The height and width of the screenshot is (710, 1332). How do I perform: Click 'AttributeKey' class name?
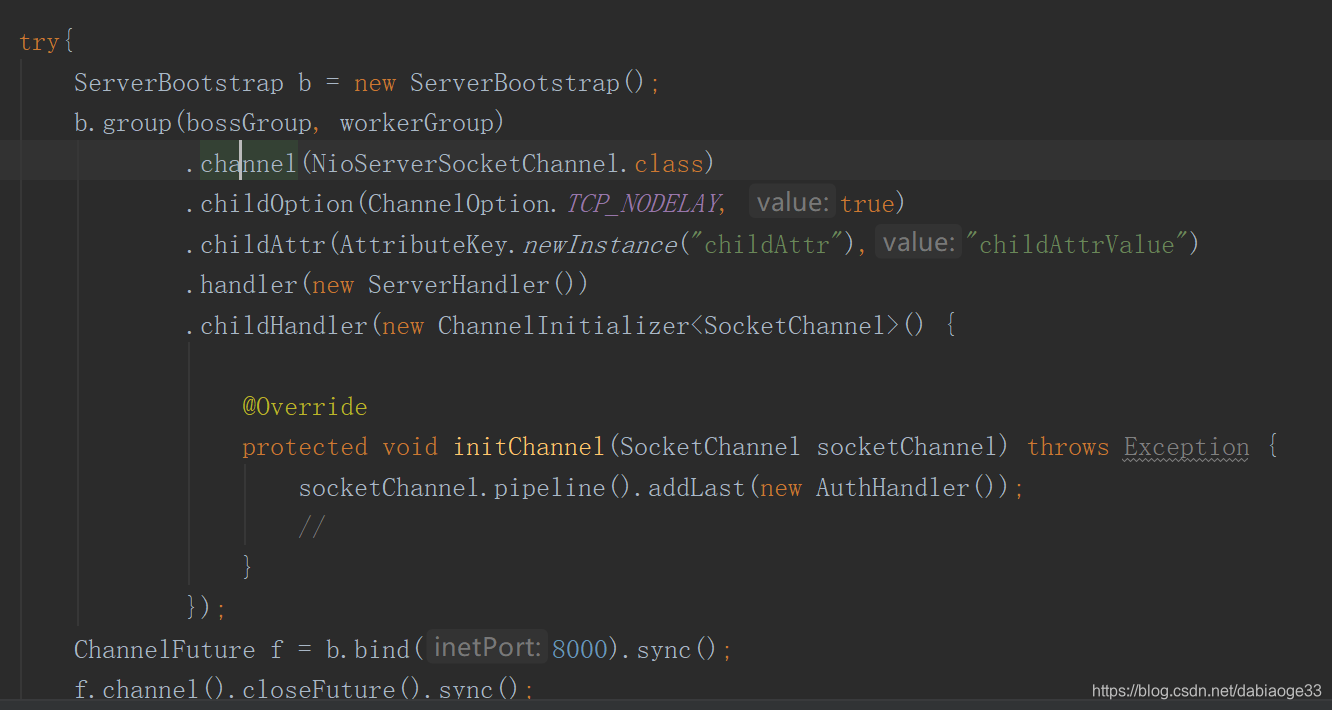point(425,245)
